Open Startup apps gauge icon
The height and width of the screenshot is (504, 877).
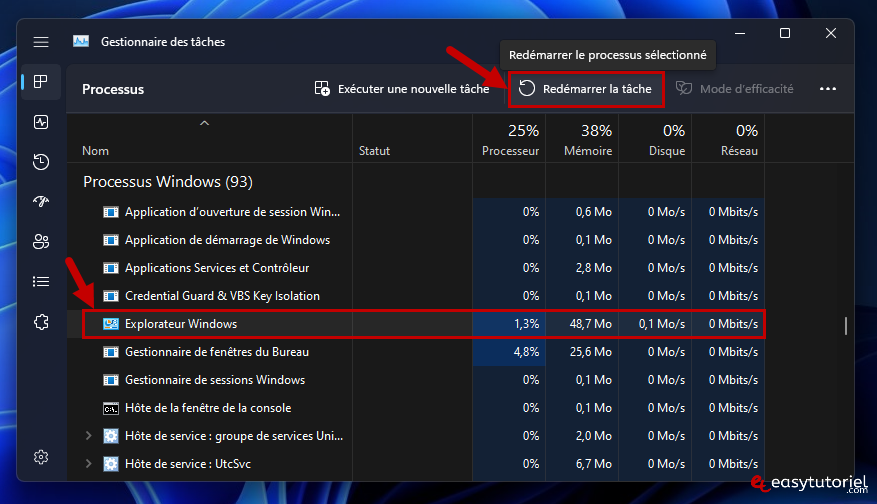pyautogui.click(x=41, y=201)
